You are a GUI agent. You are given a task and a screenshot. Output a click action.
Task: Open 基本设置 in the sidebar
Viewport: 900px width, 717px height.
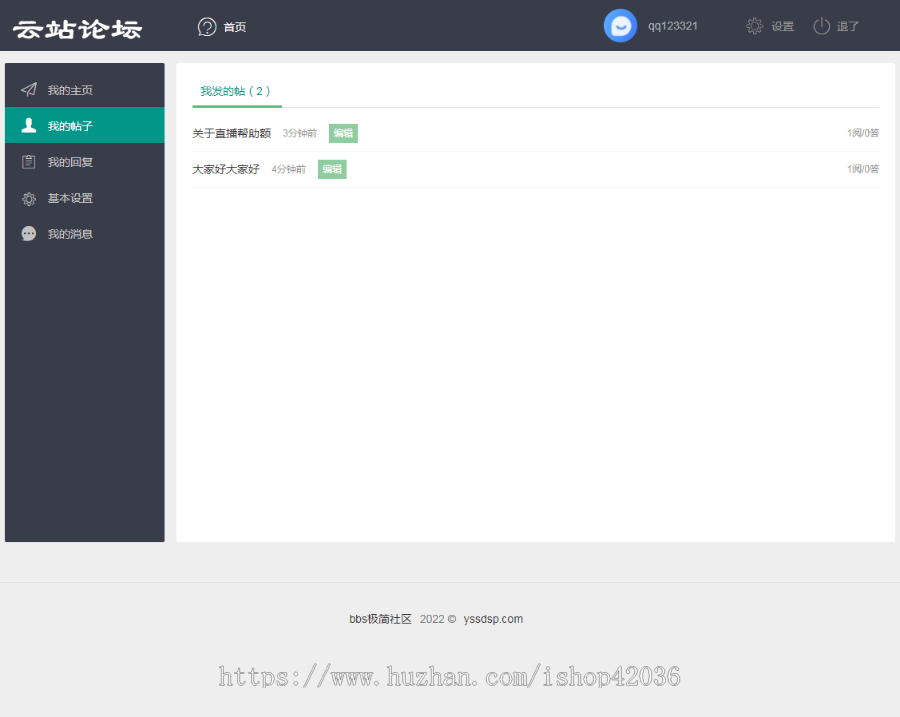tap(84, 198)
